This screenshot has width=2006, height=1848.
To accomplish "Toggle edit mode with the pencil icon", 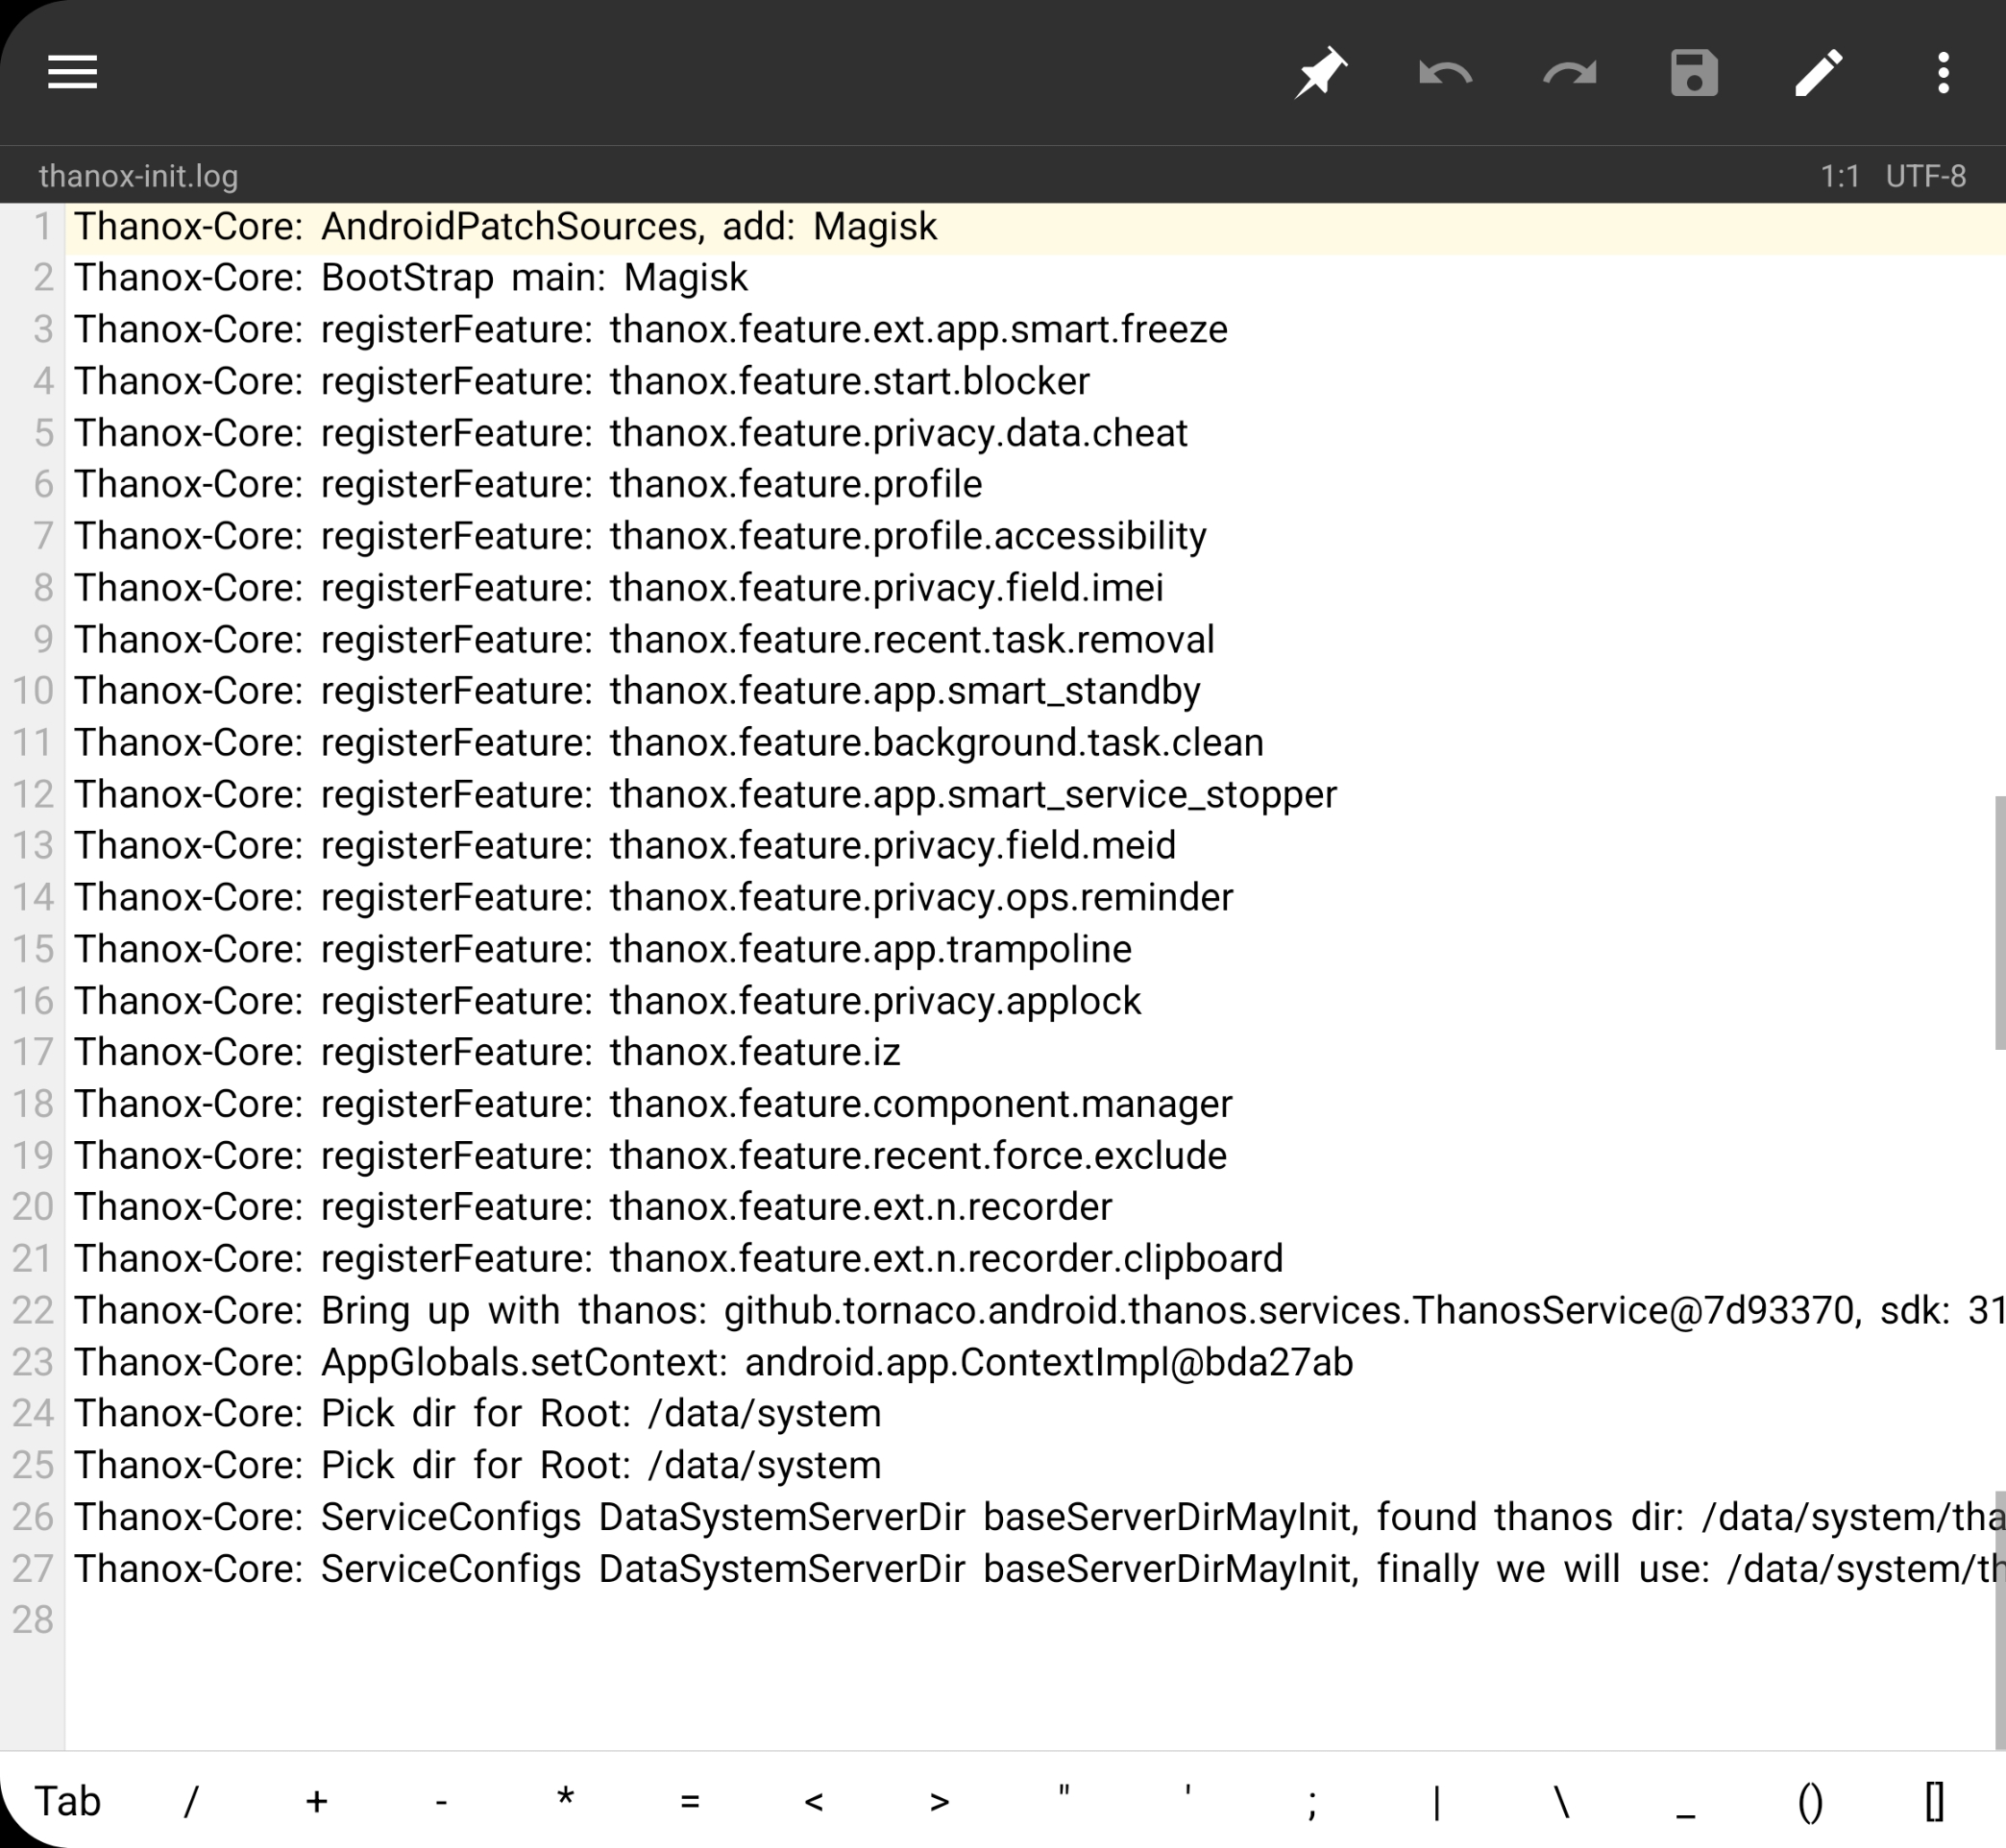I will [x=1818, y=71].
